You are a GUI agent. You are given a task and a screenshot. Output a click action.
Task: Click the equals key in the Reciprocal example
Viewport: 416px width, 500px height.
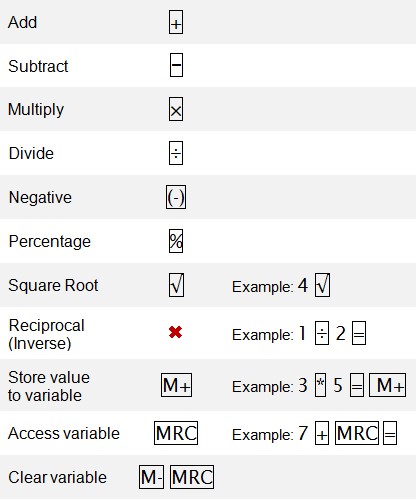(359, 333)
